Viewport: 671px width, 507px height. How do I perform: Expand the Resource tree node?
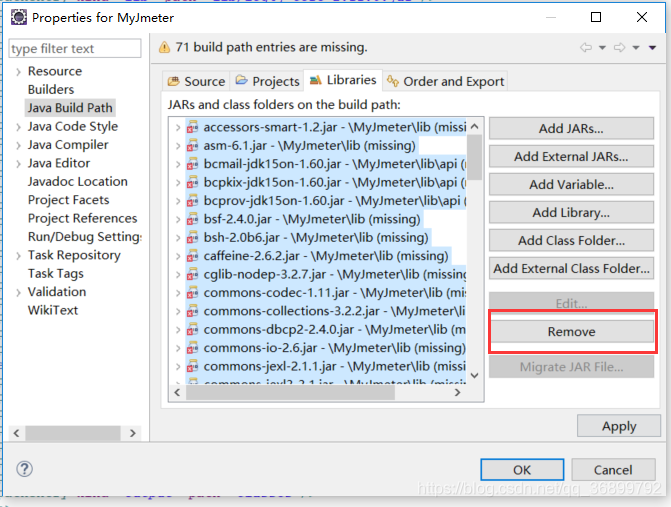18,72
